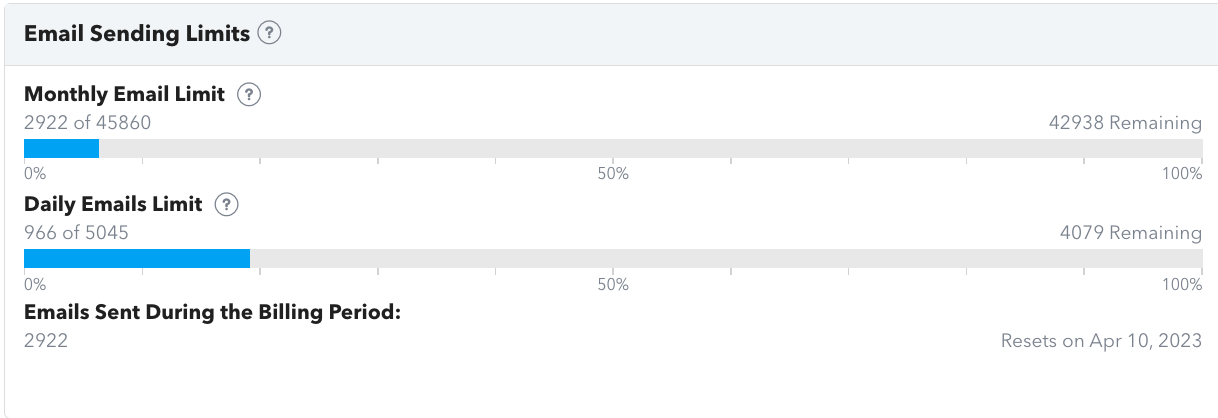Click the 50% marker under monthly bar

tap(613, 174)
